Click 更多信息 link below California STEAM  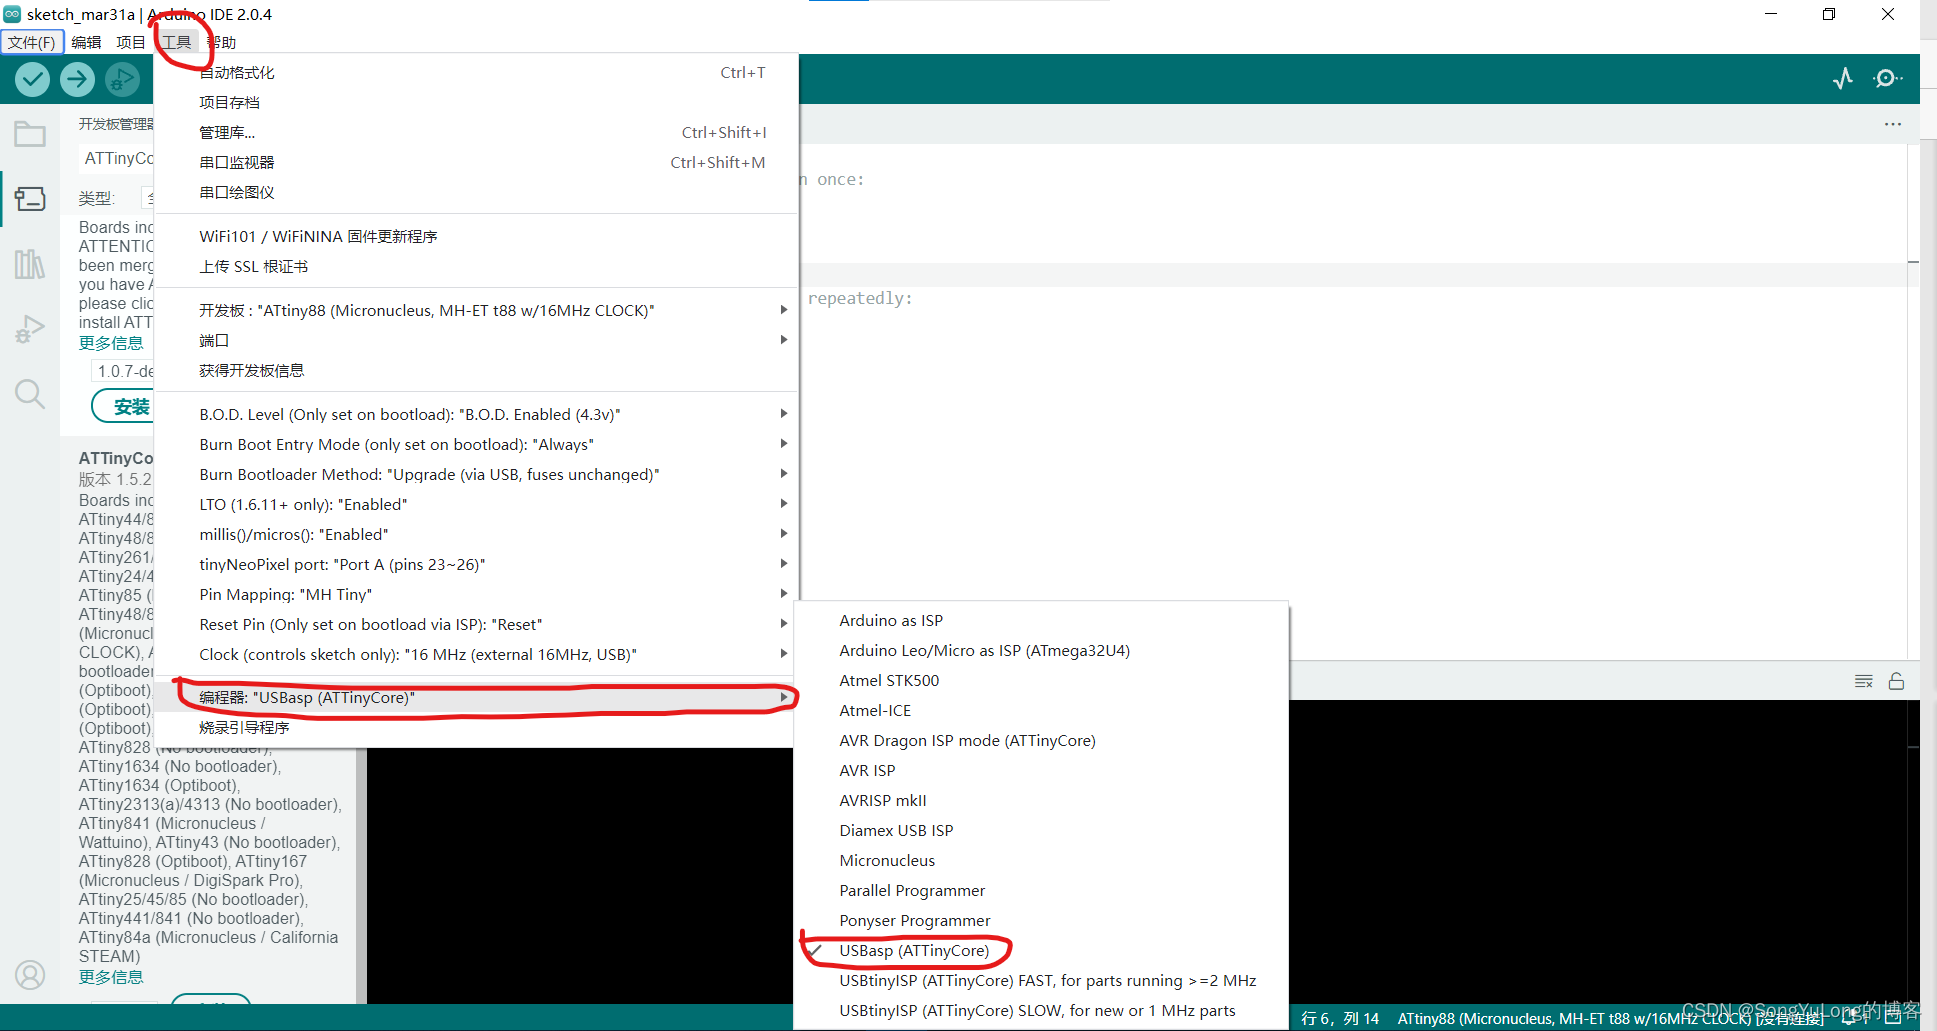[111, 977]
